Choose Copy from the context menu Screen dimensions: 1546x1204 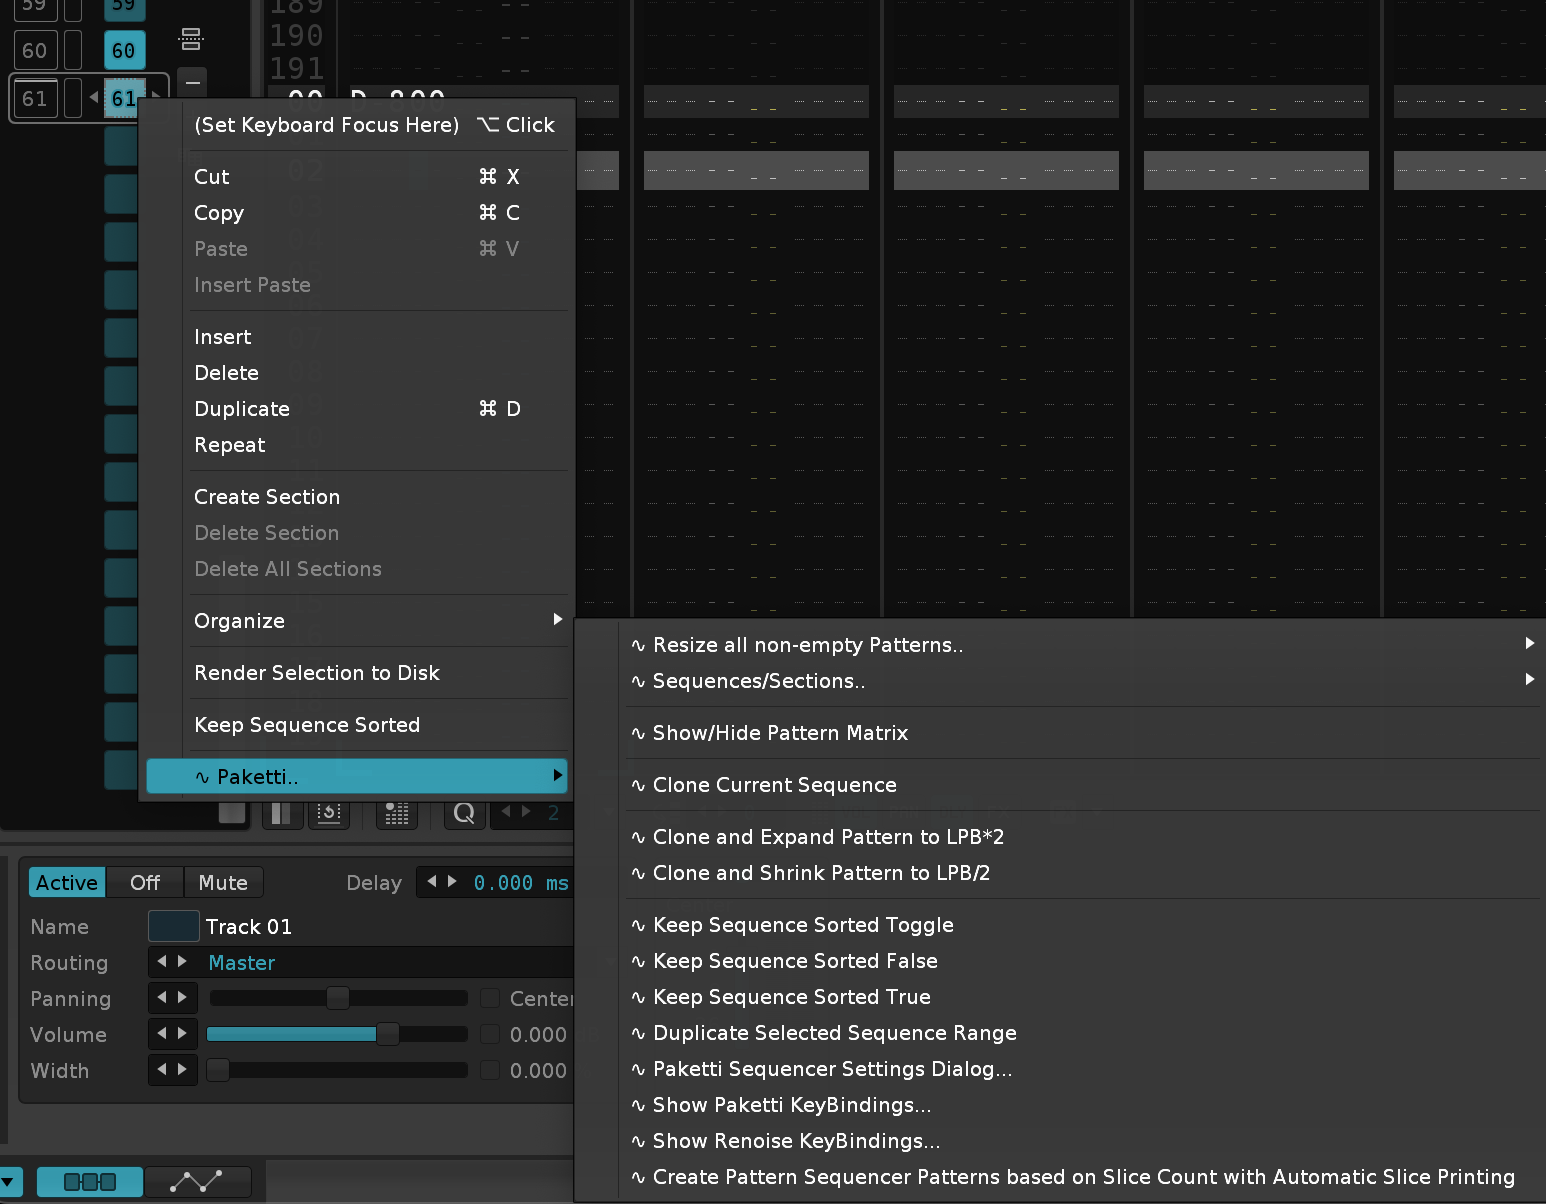(x=357, y=213)
